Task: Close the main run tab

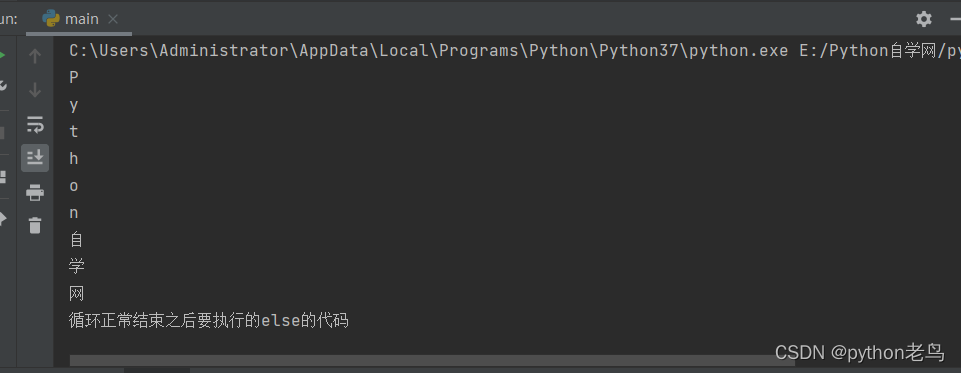Action: click(113, 20)
